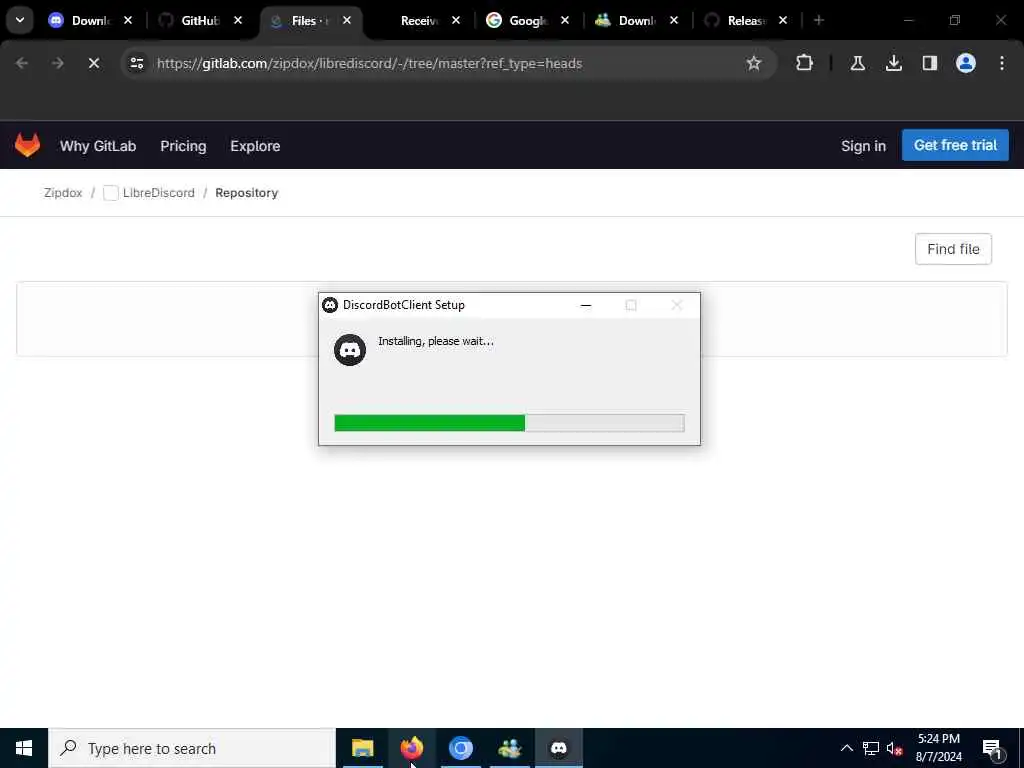Screen dimensions: 1024x768
Task: Open the Extensions puzzle icon
Action: pyautogui.click(x=805, y=63)
